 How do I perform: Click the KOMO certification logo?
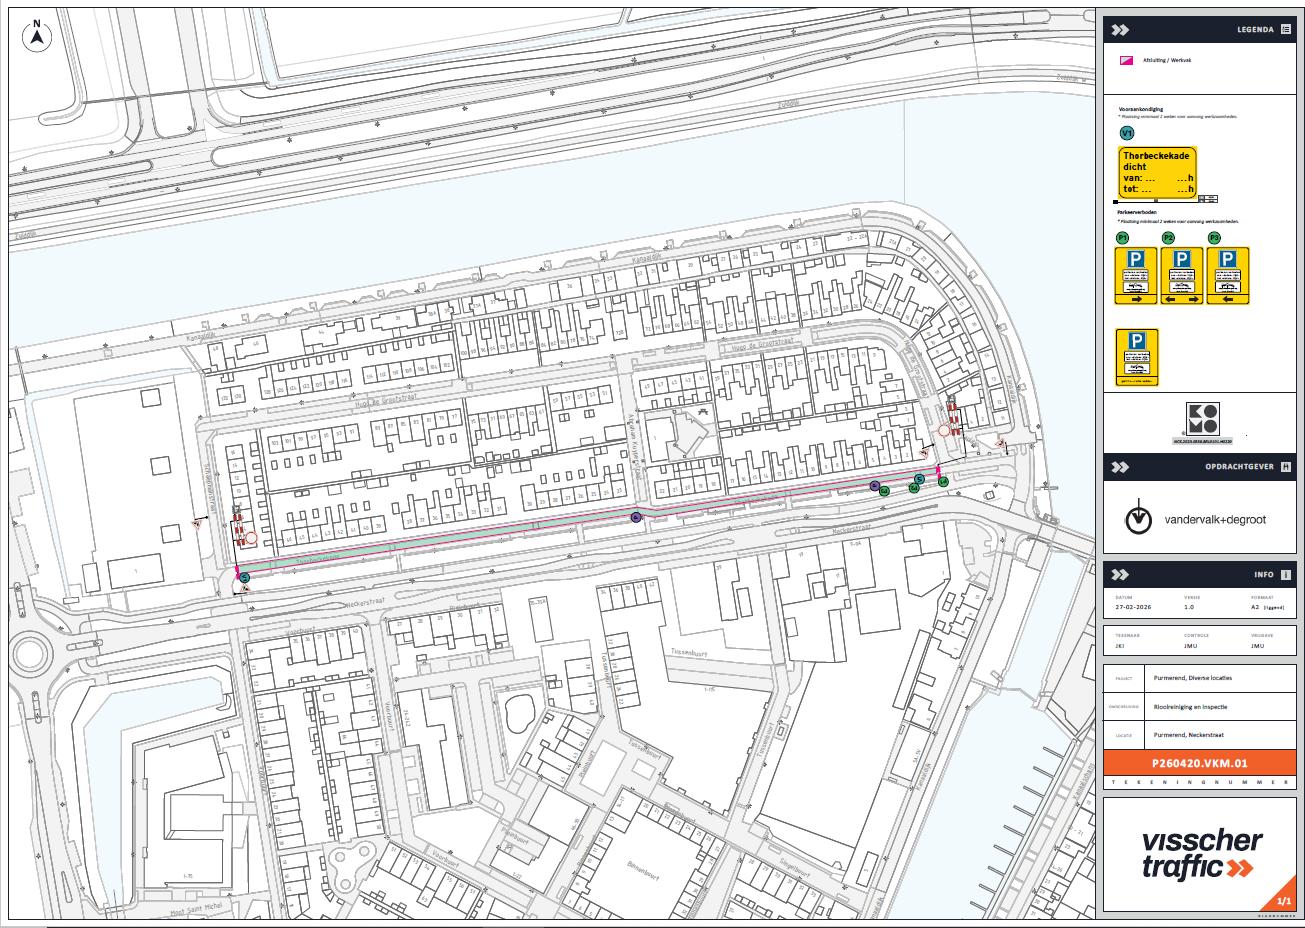tap(1203, 420)
